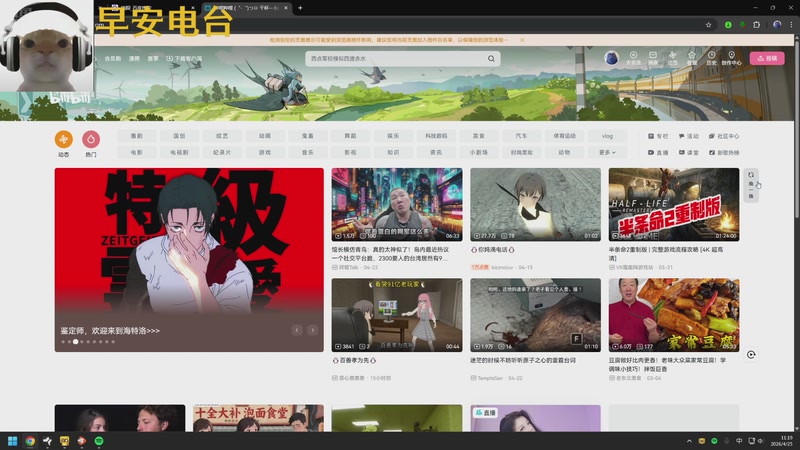Open 消息 messages icon in header
Viewport: 800px width, 450px height.
(x=653, y=58)
